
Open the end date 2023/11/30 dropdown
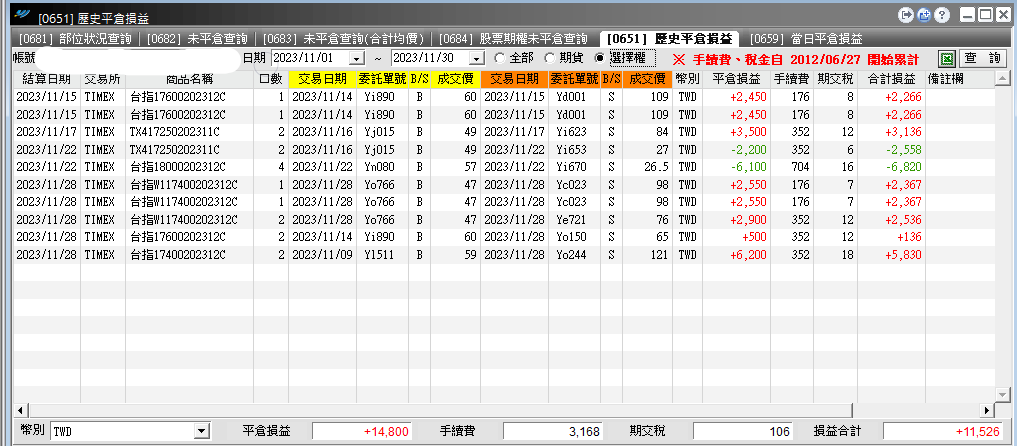[477, 59]
